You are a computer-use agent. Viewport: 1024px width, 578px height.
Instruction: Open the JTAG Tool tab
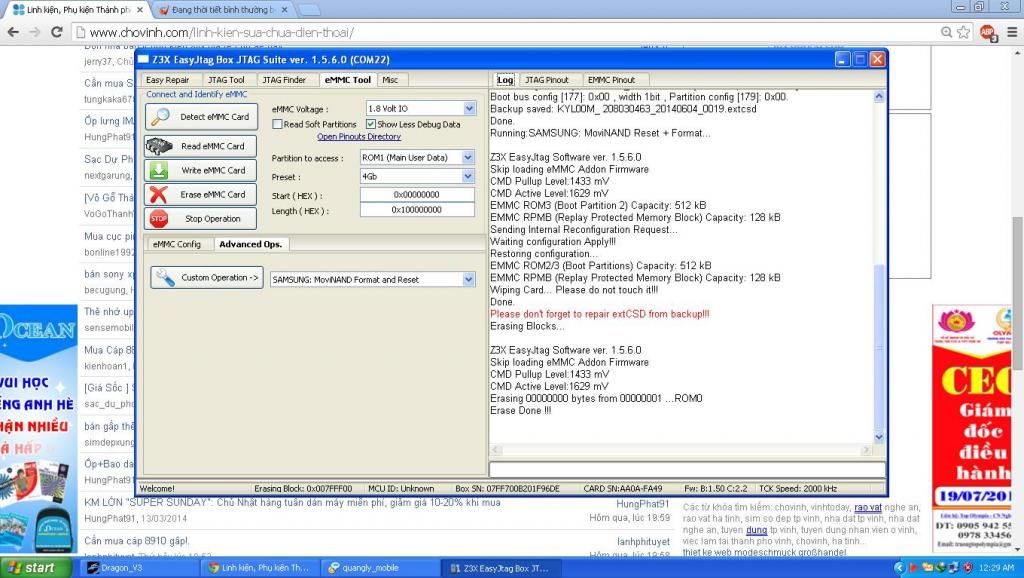tap(226, 80)
